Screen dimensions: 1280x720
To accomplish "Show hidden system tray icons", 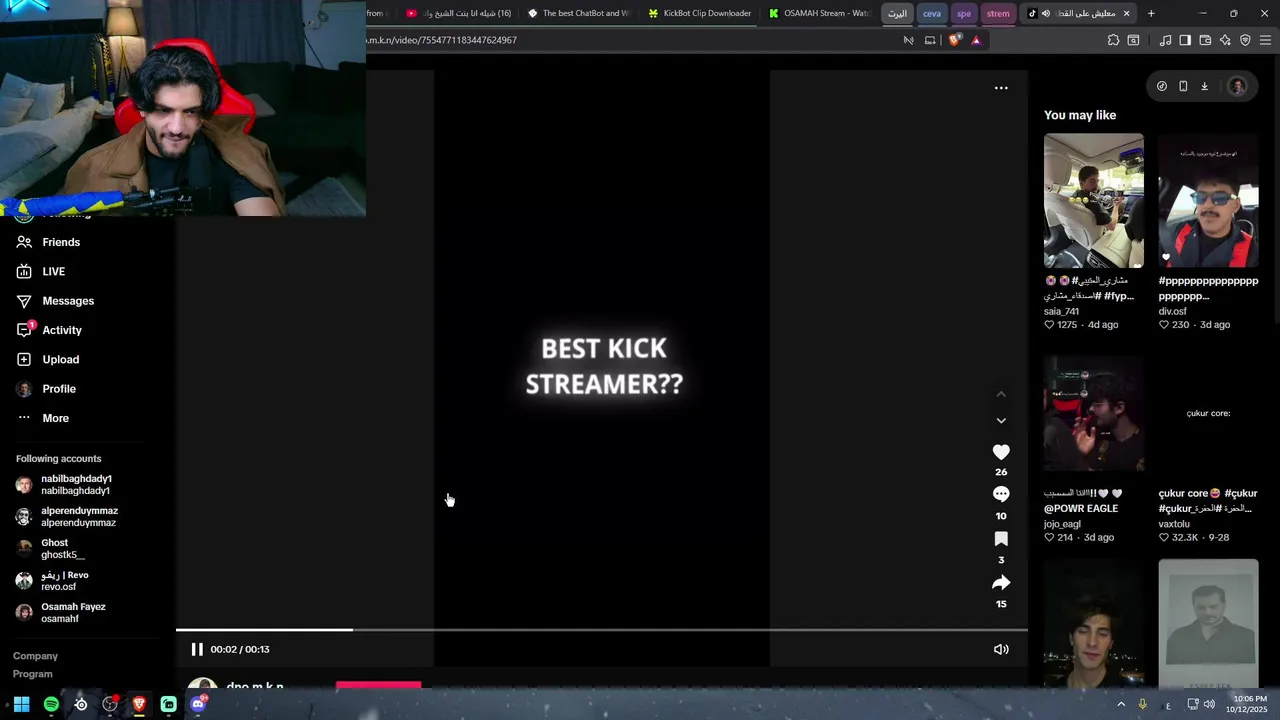I will coord(1121,704).
